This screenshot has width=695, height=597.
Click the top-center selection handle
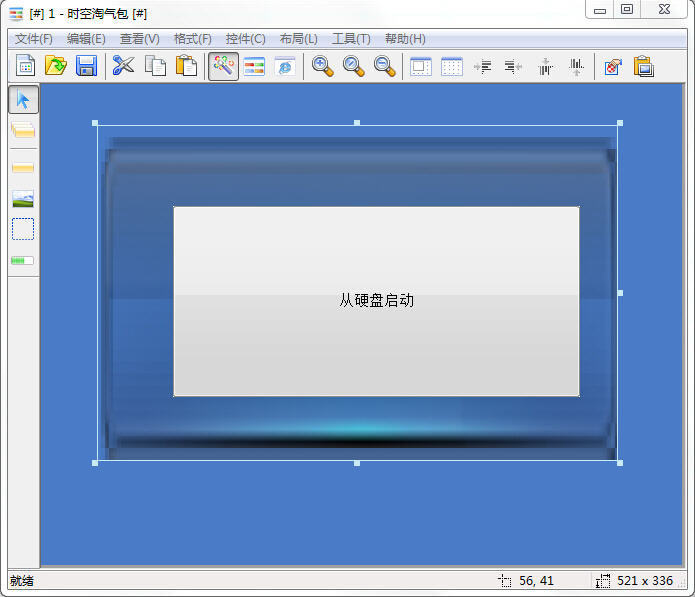point(357,123)
